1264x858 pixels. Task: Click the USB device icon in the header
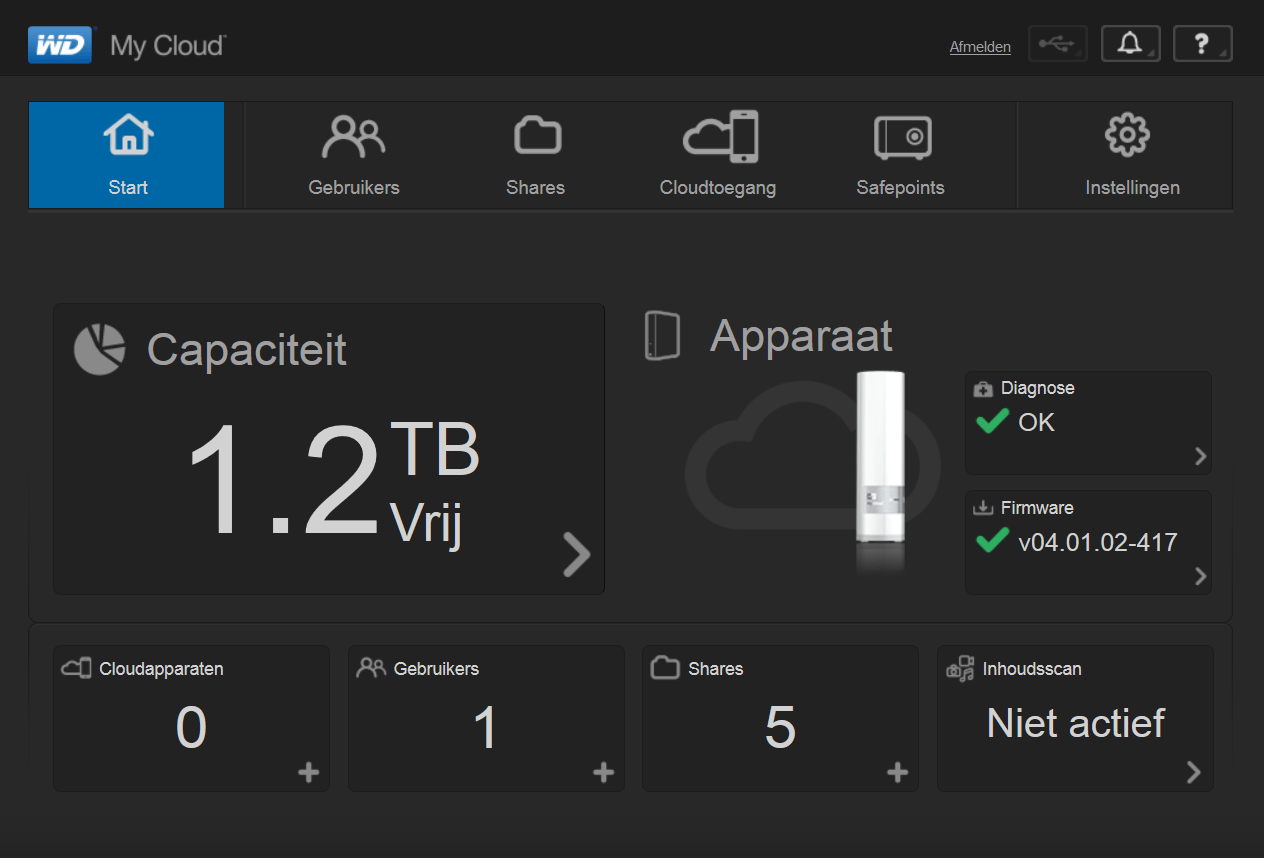[x=1058, y=43]
